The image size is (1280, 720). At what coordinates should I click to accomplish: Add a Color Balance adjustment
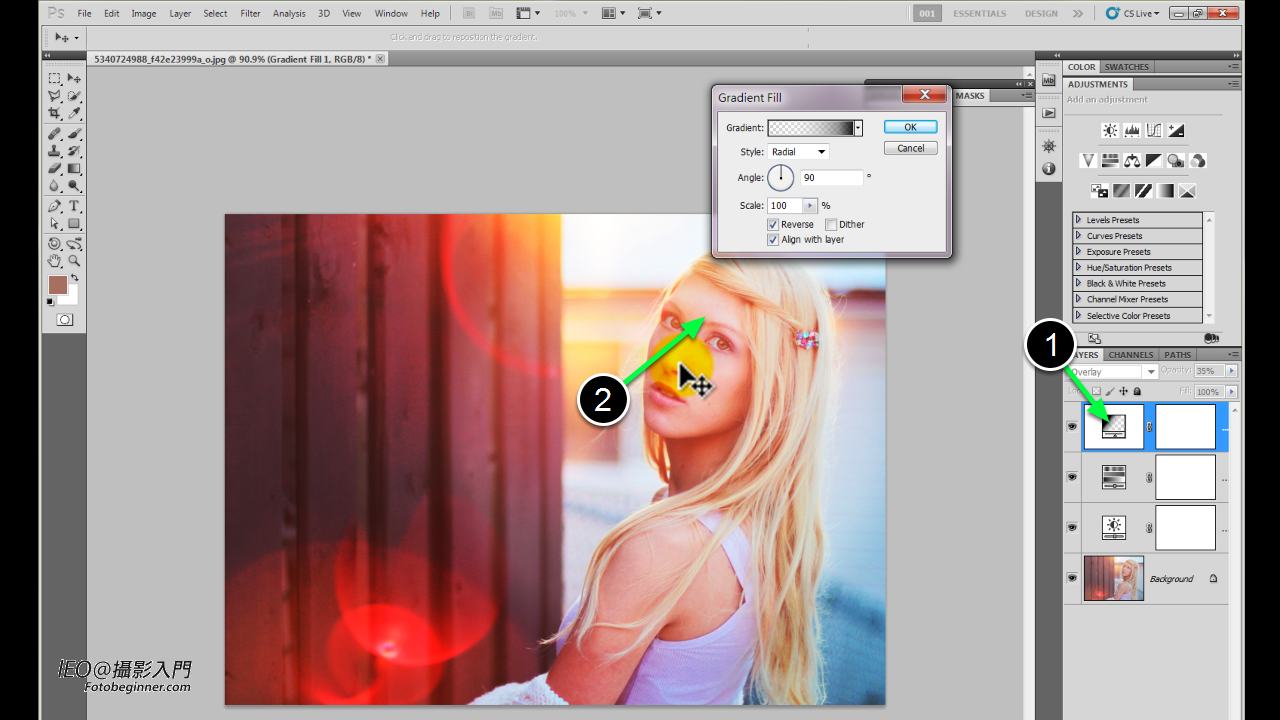click(1132, 160)
